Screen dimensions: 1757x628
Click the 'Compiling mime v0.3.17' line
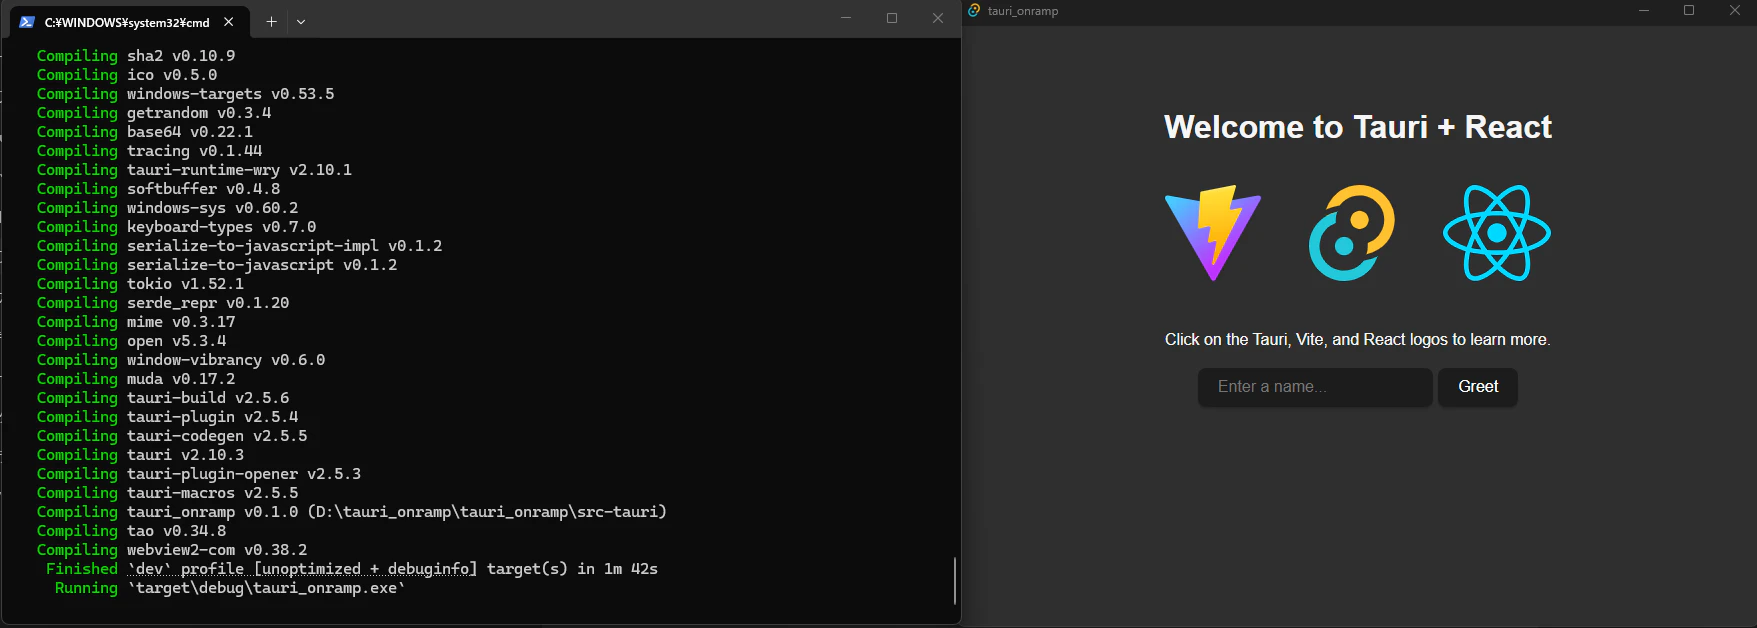[x=136, y=322]
